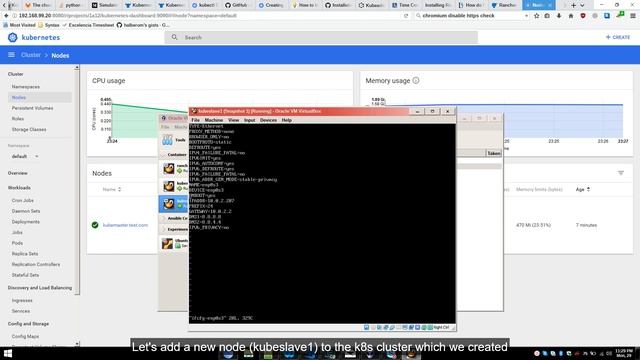Sort Nodes table by Name

[x=112, y=189]
